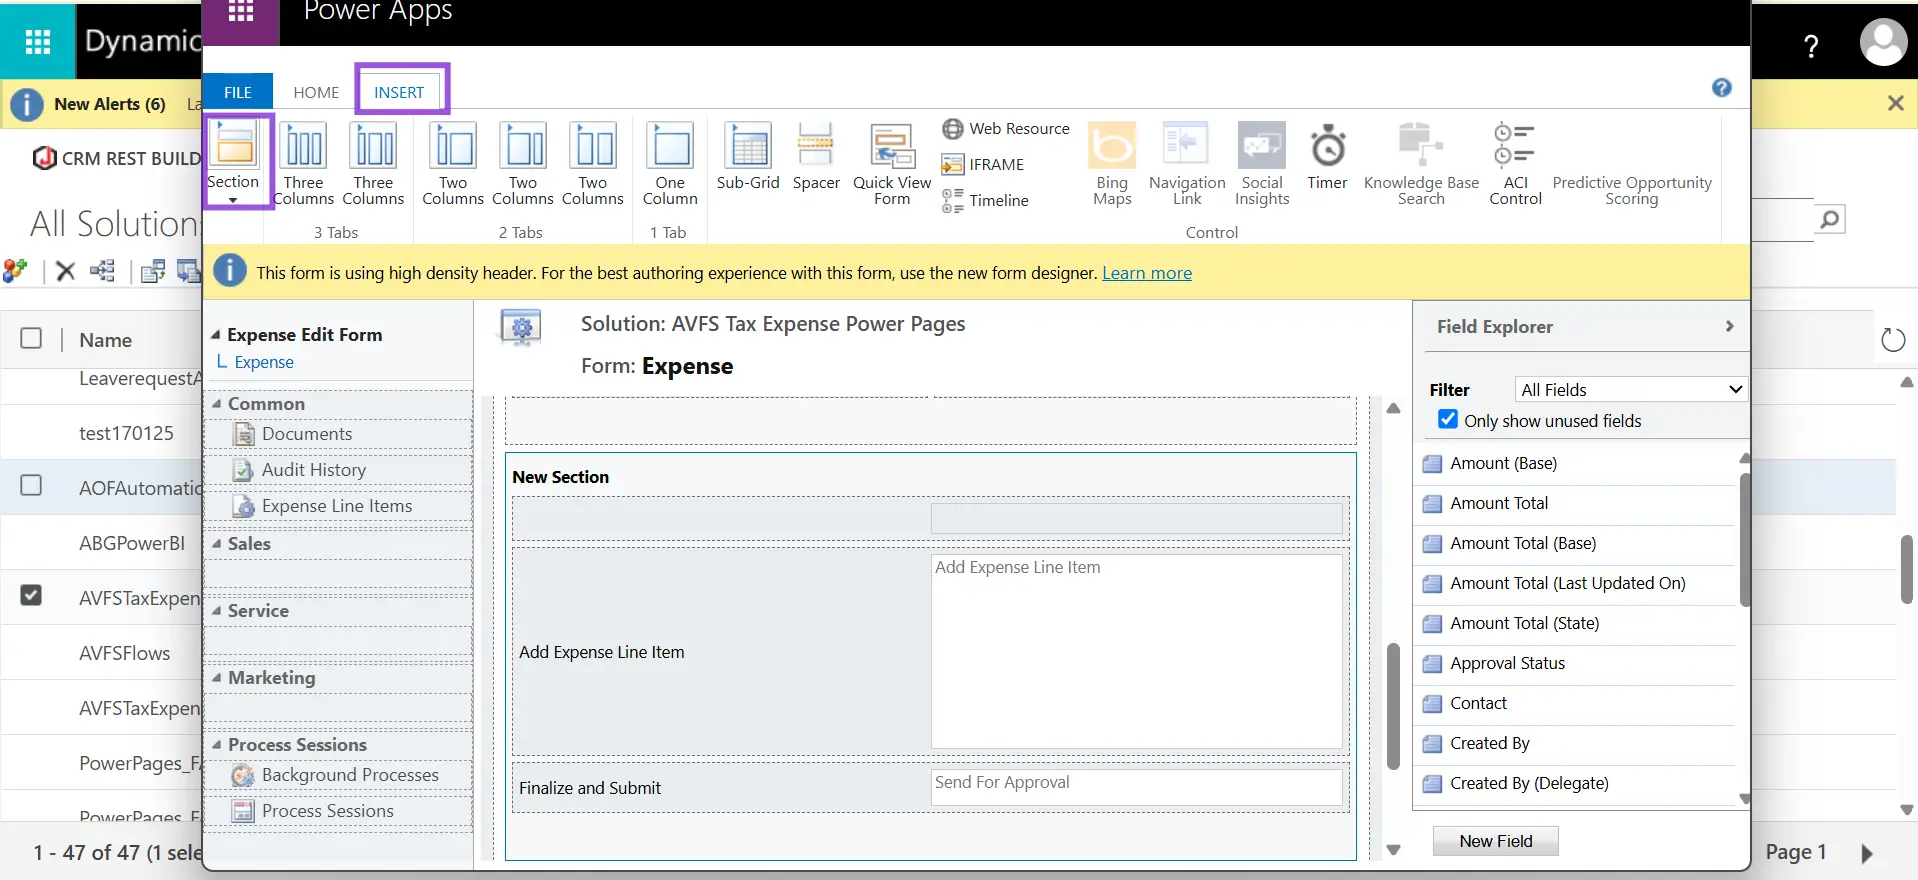The width and height of the screenshot is (1918, 880).
Task: Open the FILE tab
Action: [238, 92]
